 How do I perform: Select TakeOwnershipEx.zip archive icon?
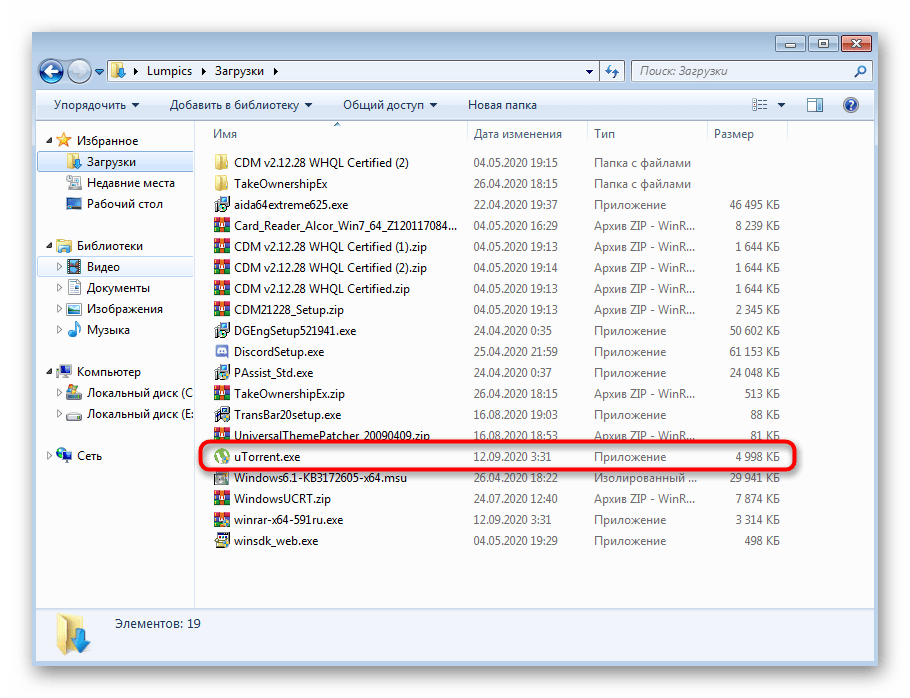221,393
